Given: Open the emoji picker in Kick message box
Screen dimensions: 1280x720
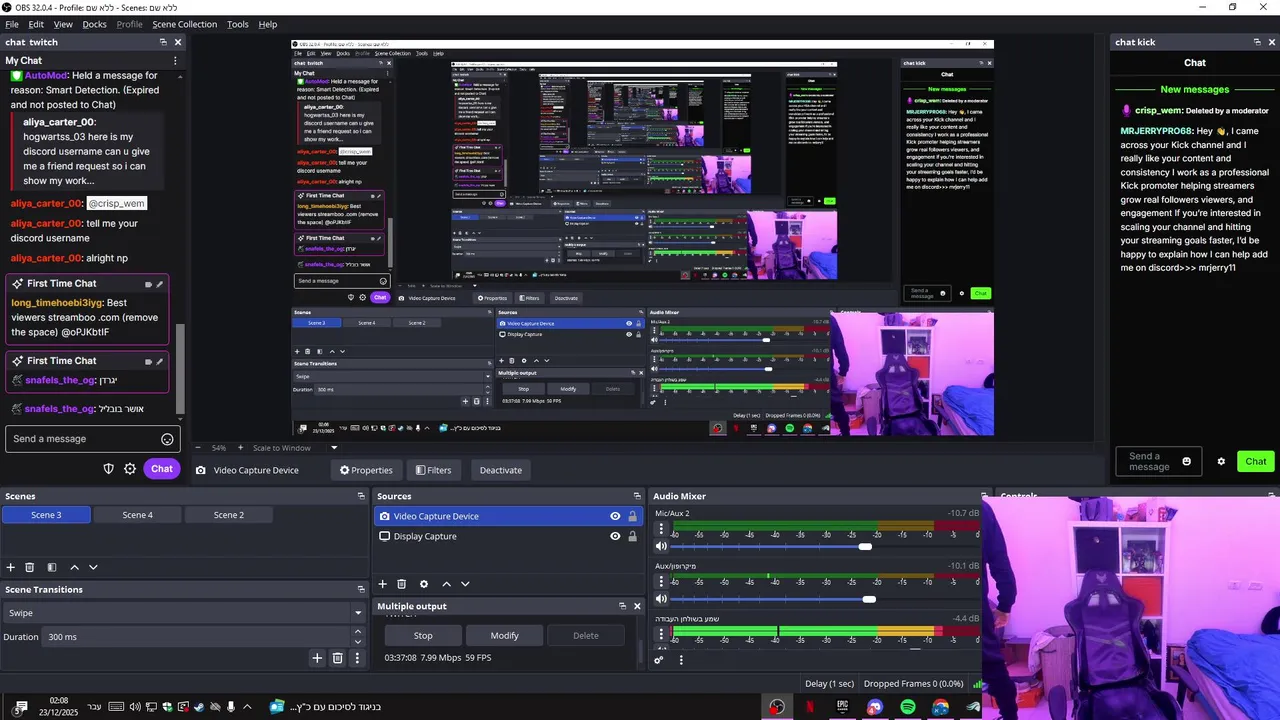Looking at the screenshot, I should pyautogui.click(x=1187, y=462).
